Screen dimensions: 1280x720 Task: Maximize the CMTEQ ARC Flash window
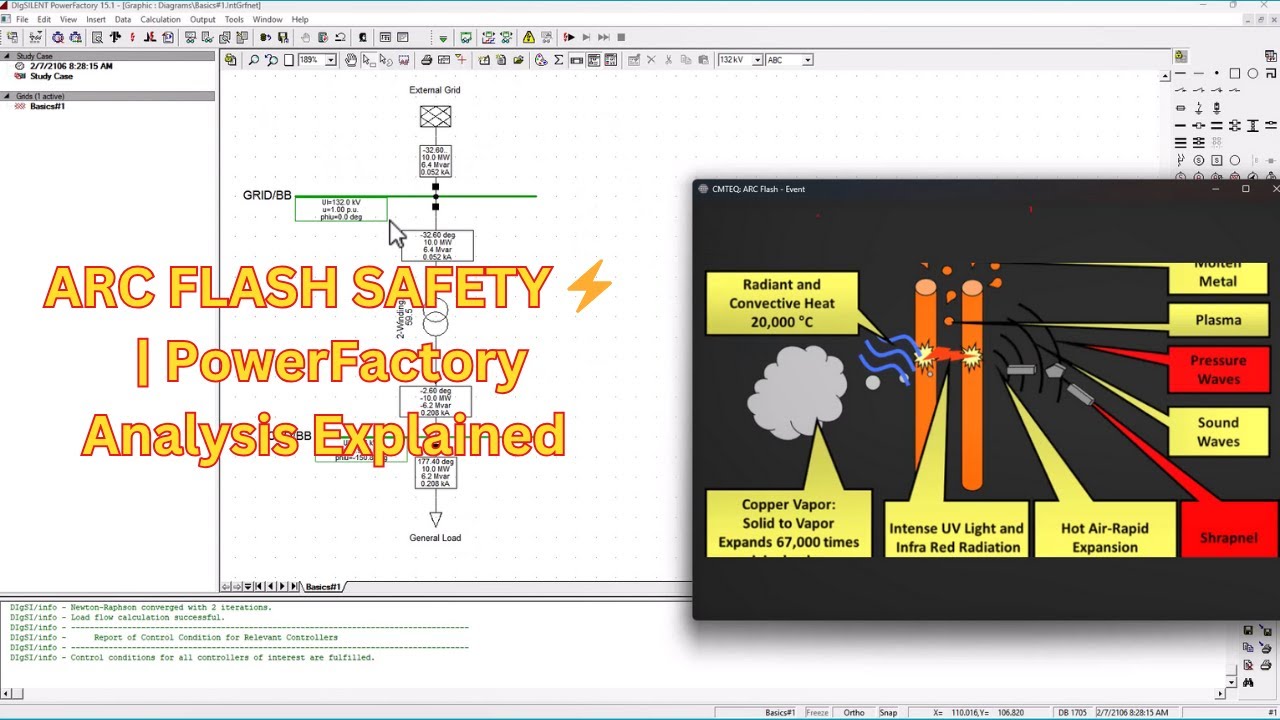1246,189
